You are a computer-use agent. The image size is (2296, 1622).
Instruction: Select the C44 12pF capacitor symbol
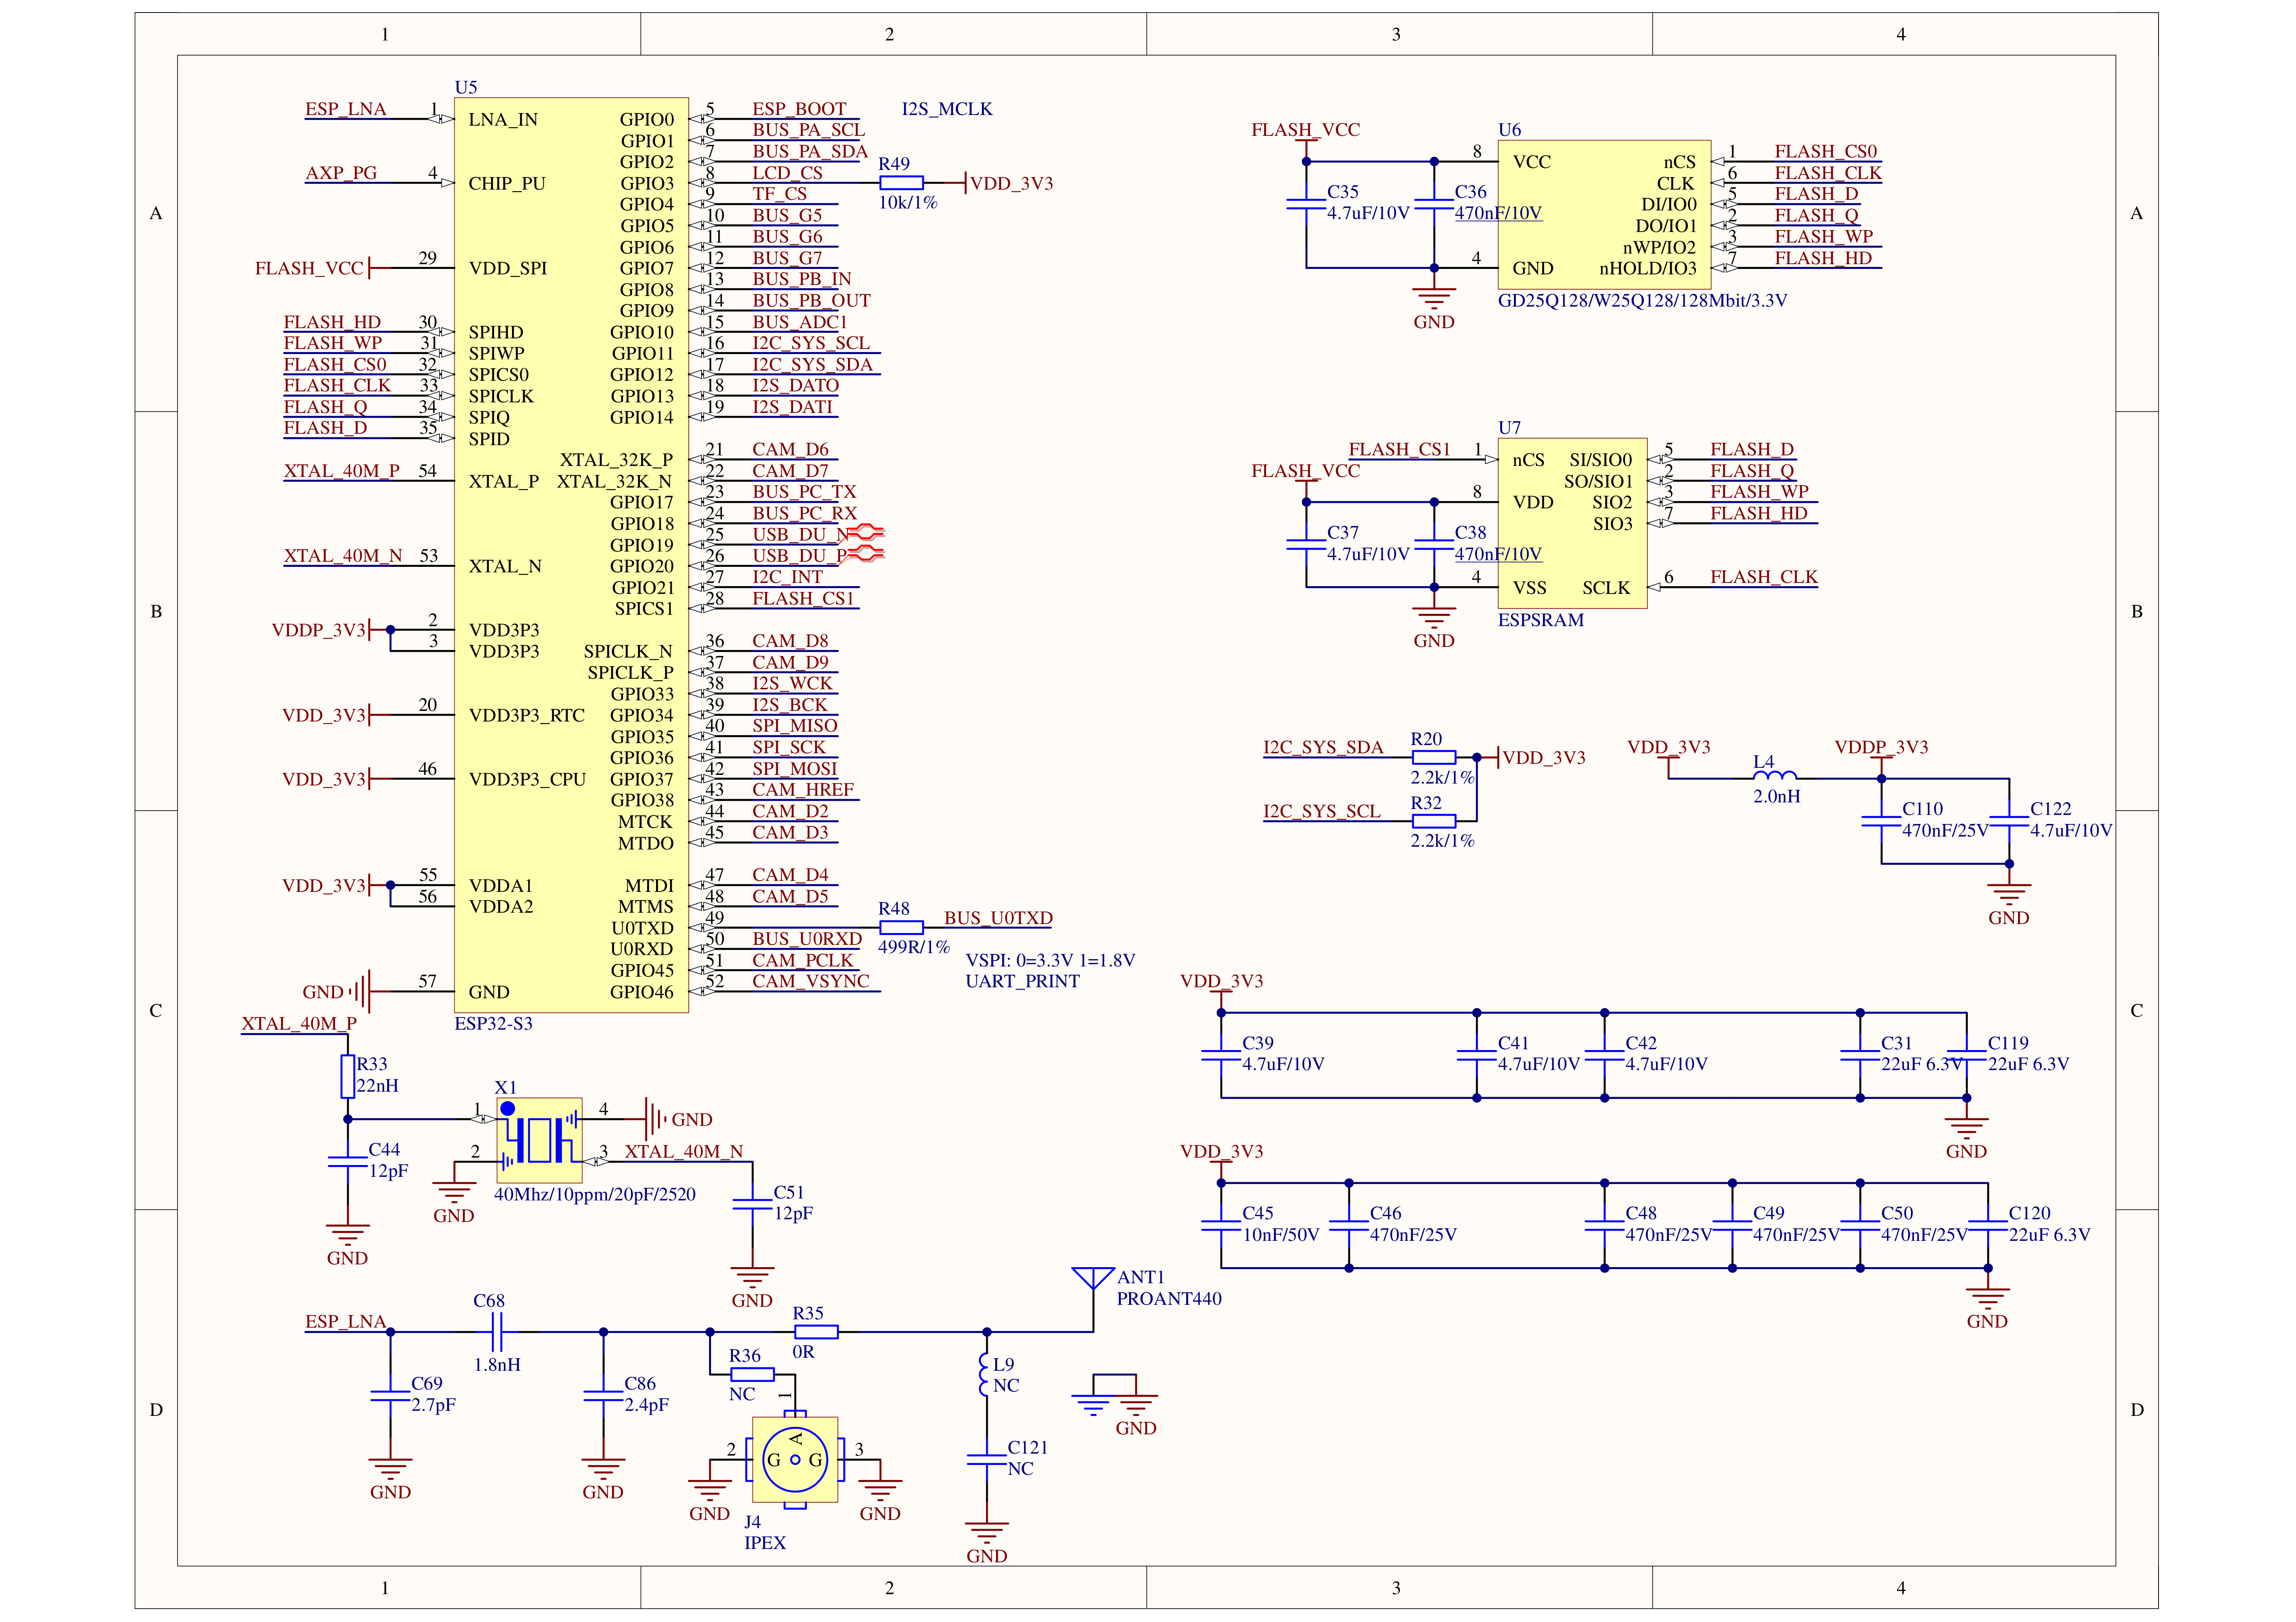(x=348, y=1161)
